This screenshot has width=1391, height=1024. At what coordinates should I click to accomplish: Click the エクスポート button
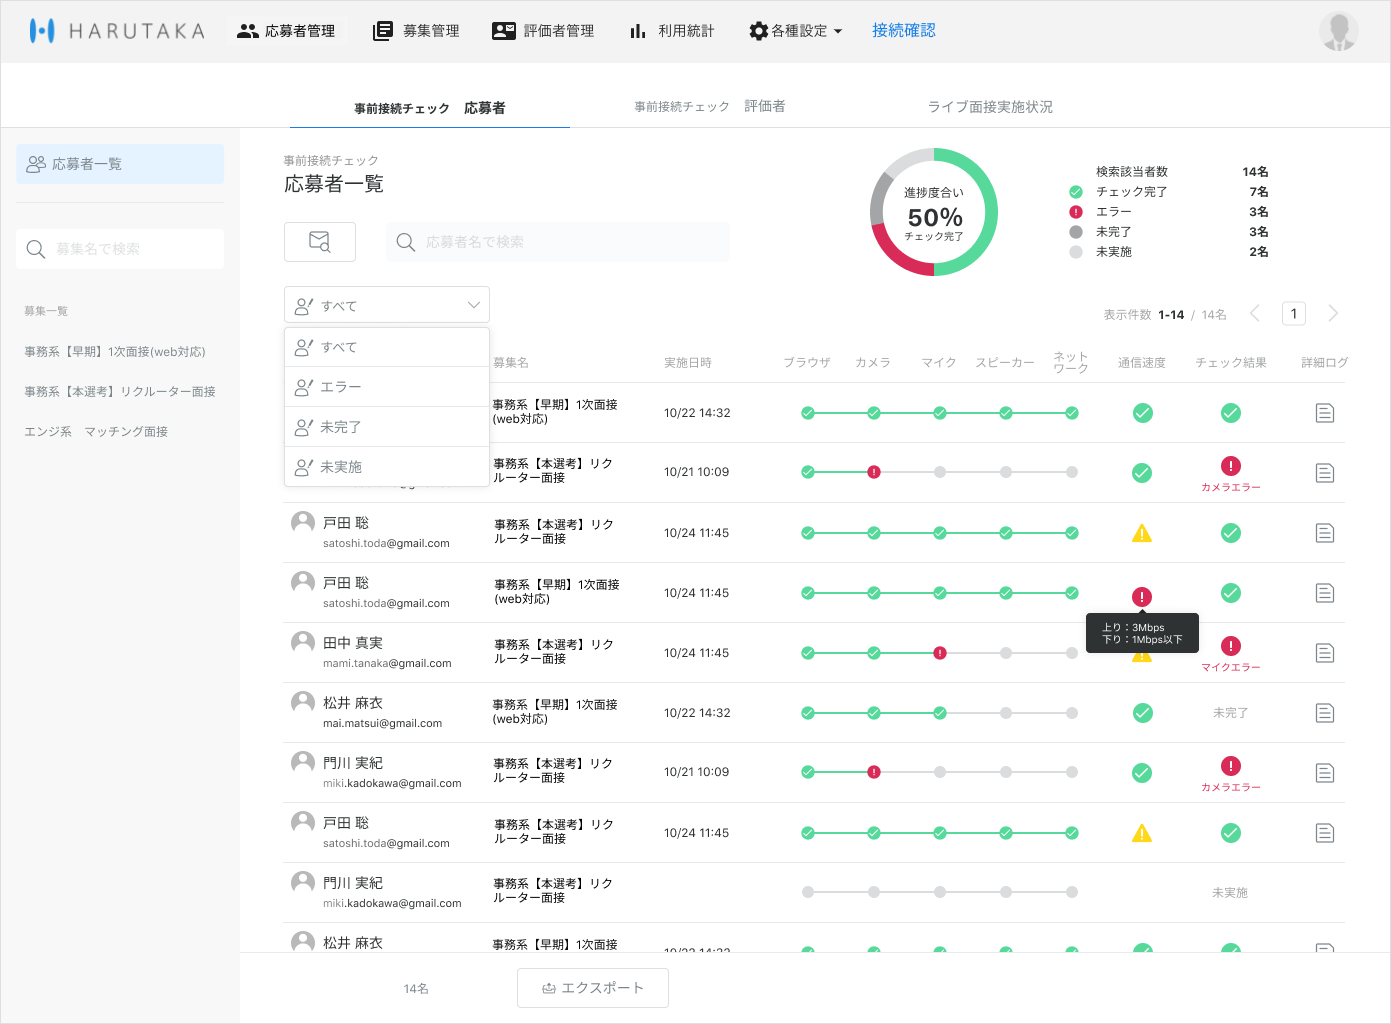tap(593, 988)
